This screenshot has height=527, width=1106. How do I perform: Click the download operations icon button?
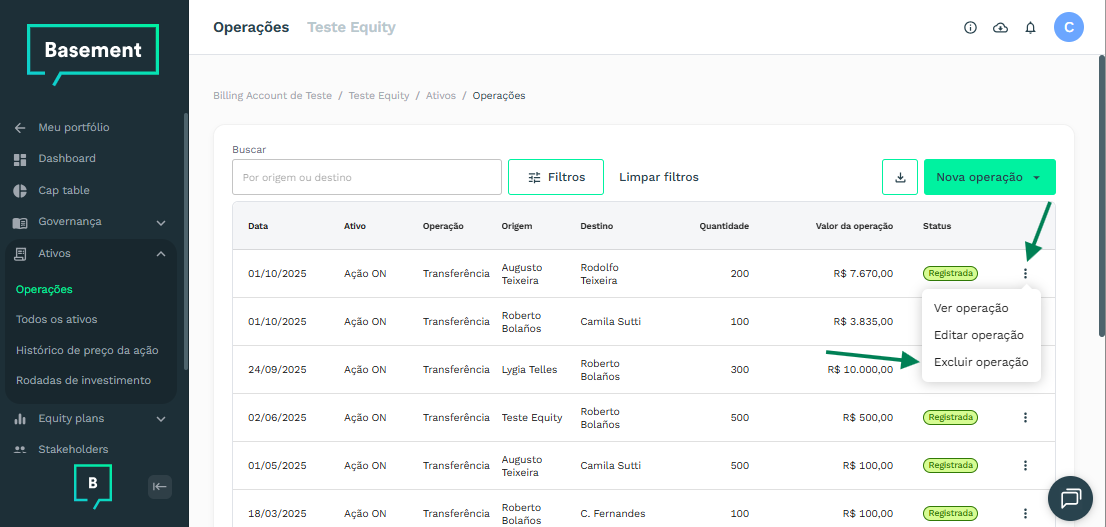[899, 177]
